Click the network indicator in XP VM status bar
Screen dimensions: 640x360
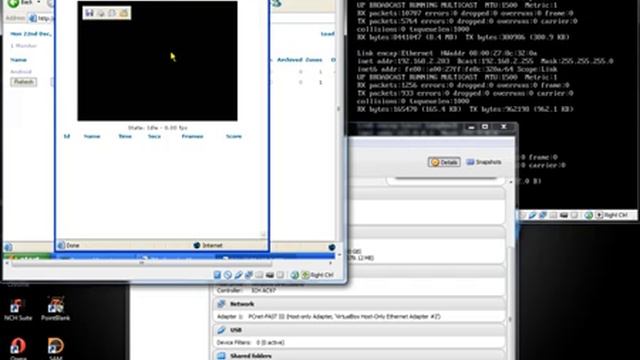(249, 275)
